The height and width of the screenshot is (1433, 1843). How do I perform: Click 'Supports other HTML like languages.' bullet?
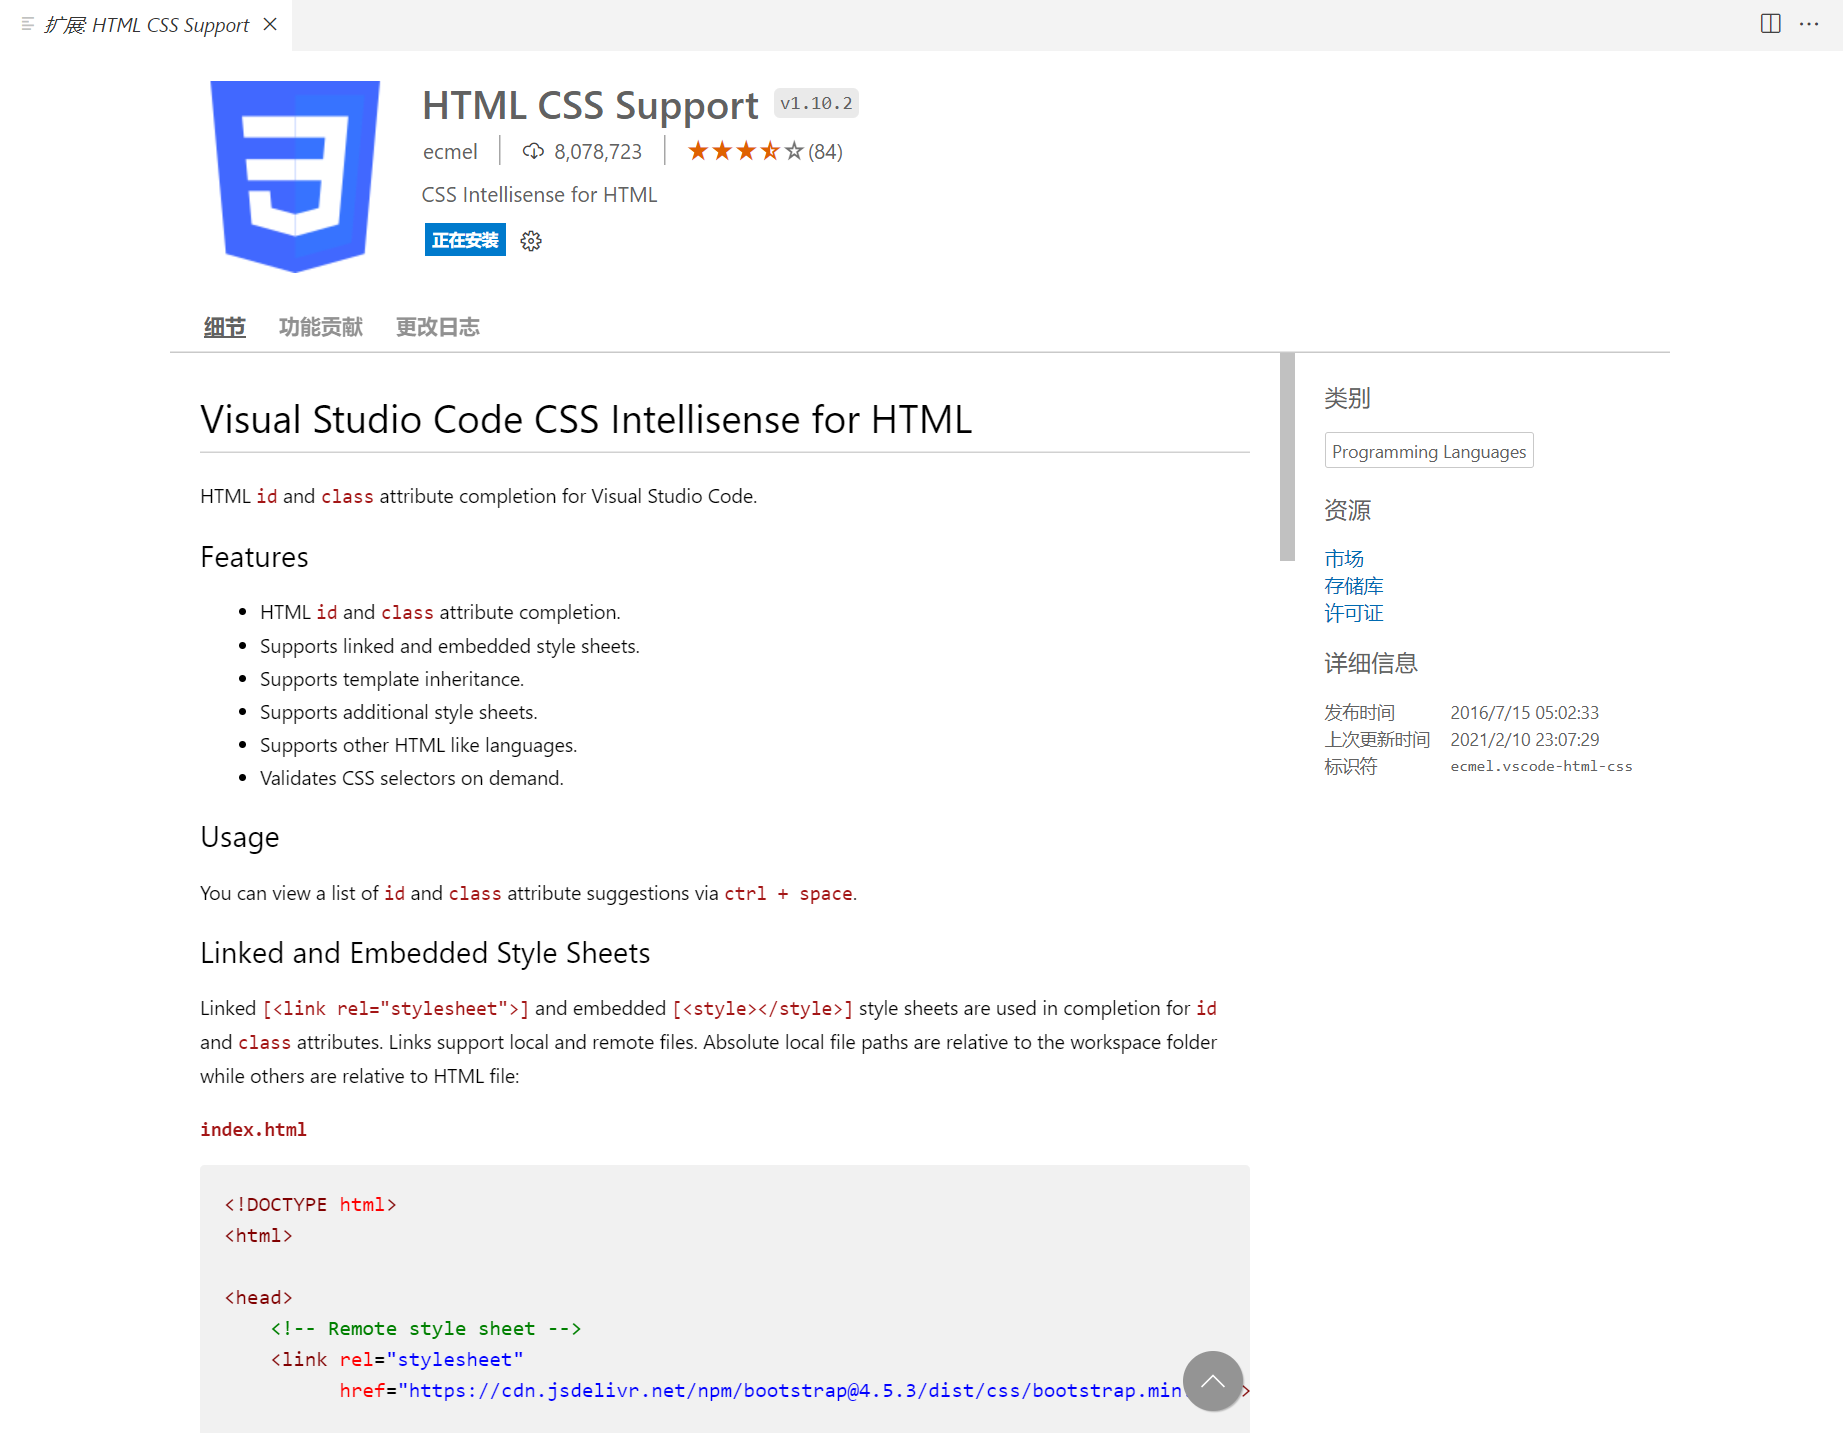tap(418, 745)
